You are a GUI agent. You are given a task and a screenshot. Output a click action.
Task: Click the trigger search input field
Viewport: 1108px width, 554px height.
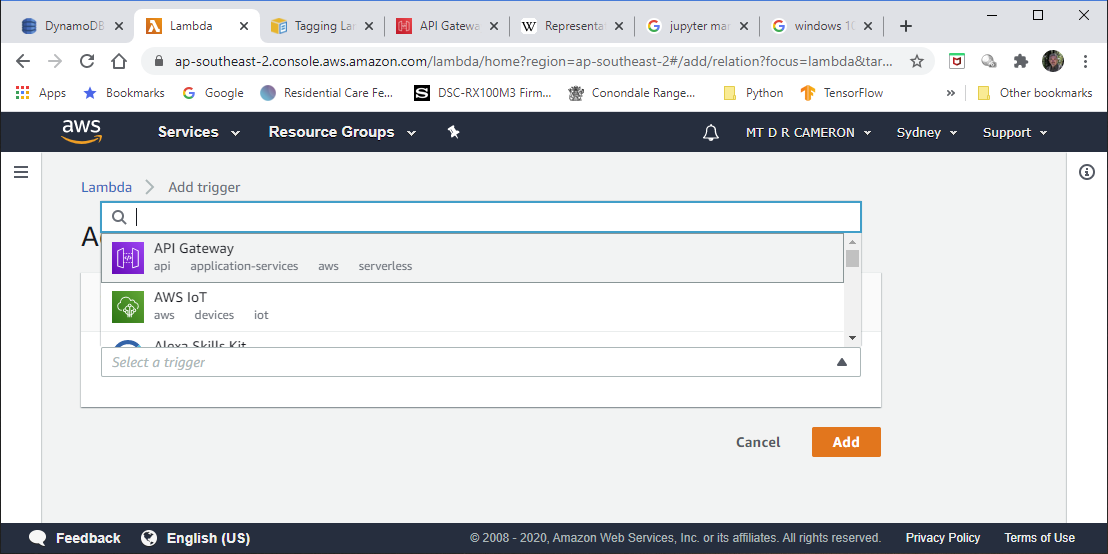point(481,217)
